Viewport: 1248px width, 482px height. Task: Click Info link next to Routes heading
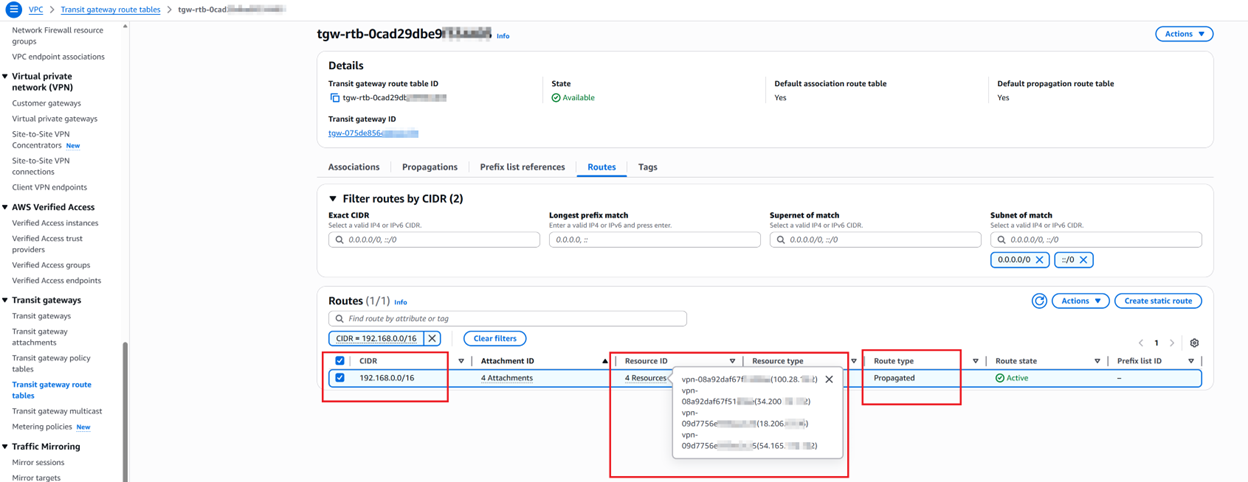pos(401,302)
